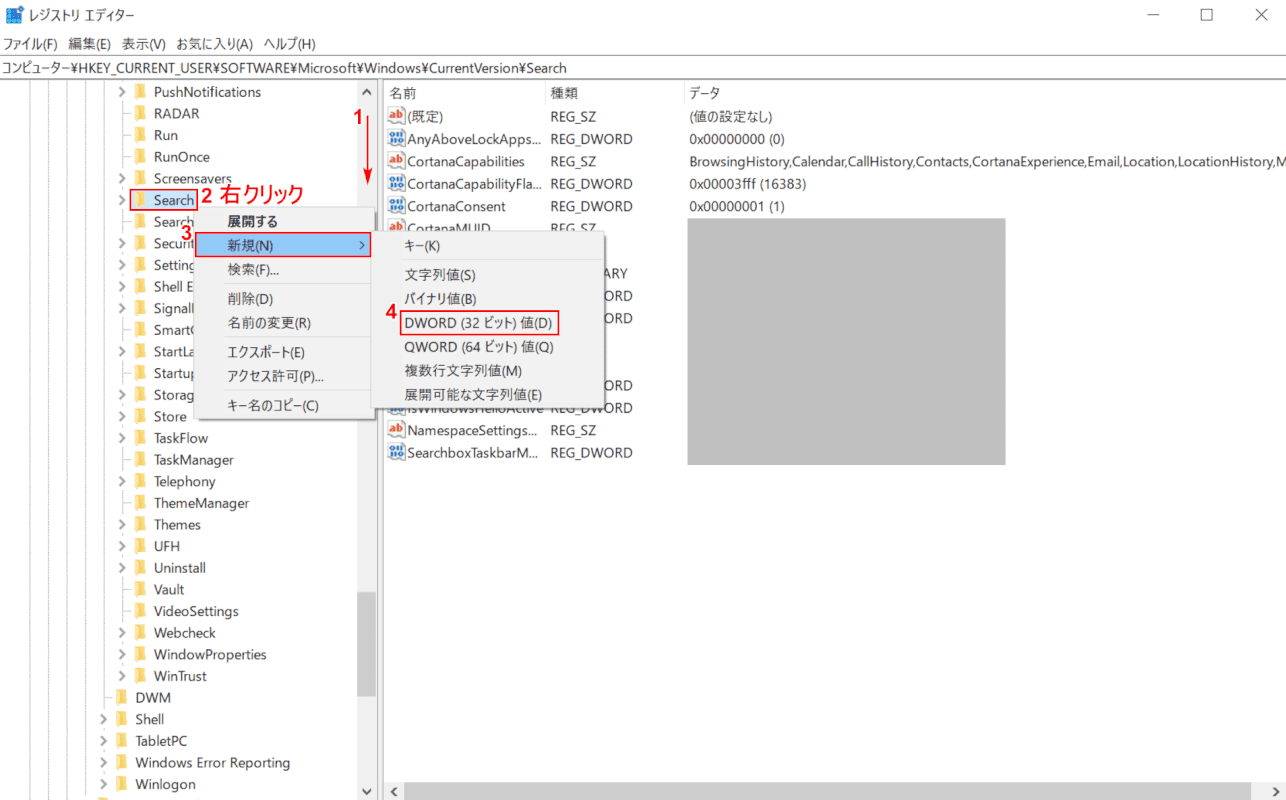Screen dimensions: 1286x800
Task: Click the 種類 column header
Action: pyautogui.click(x=614, y=93)
